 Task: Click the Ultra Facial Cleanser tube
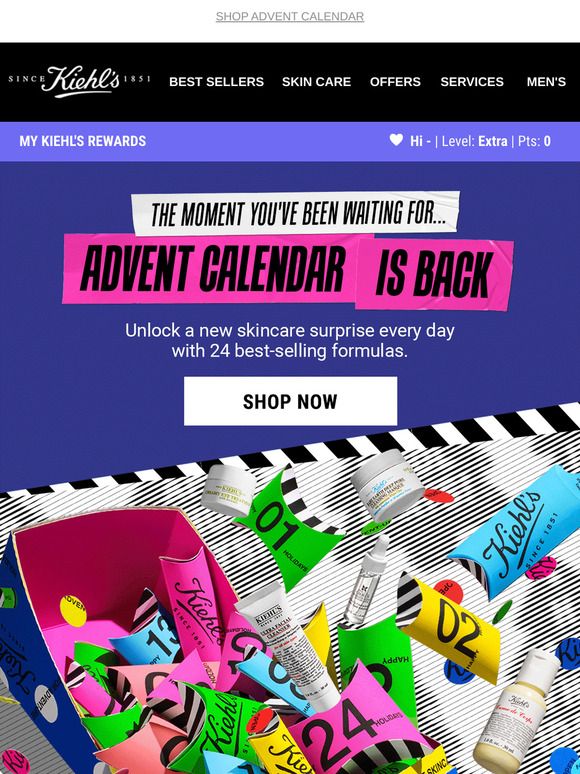point(287,647)
